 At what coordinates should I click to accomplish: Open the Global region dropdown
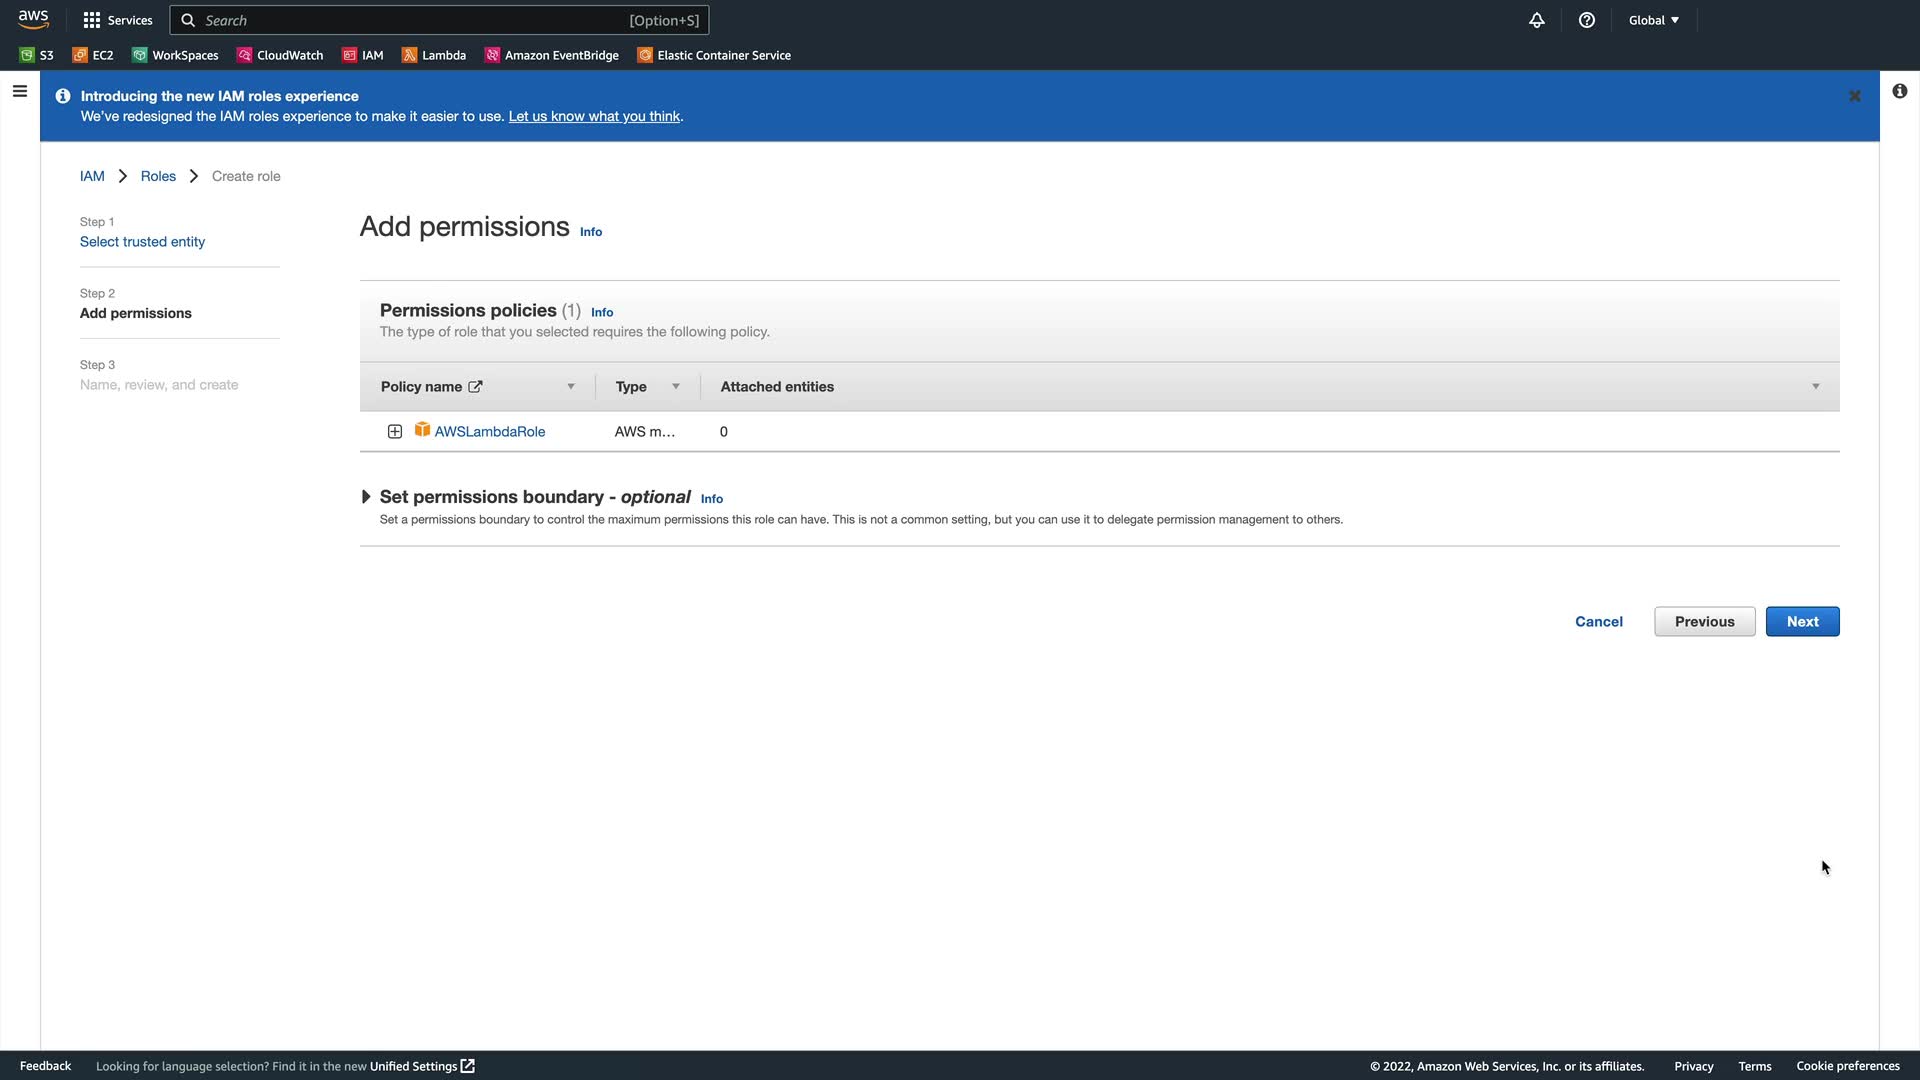pos(1653,20)
